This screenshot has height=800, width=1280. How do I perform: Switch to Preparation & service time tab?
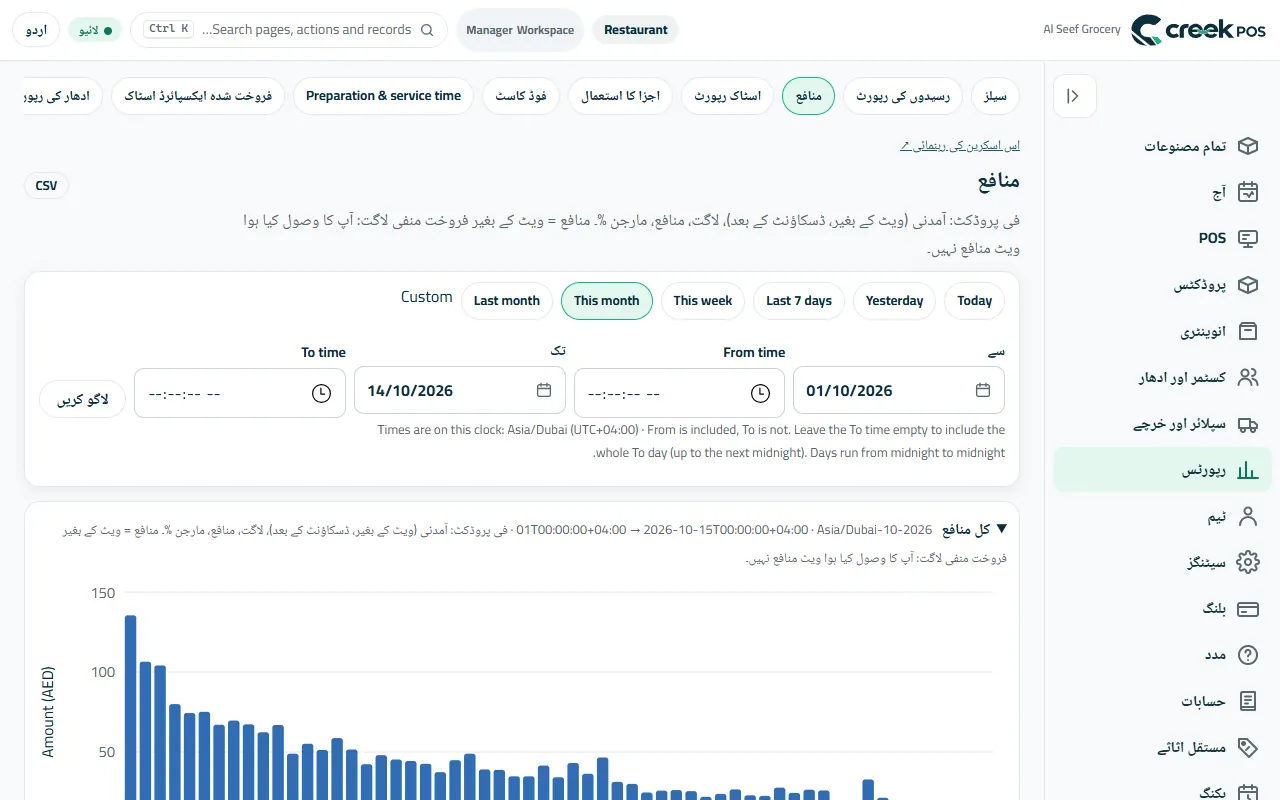click(383, 96)
